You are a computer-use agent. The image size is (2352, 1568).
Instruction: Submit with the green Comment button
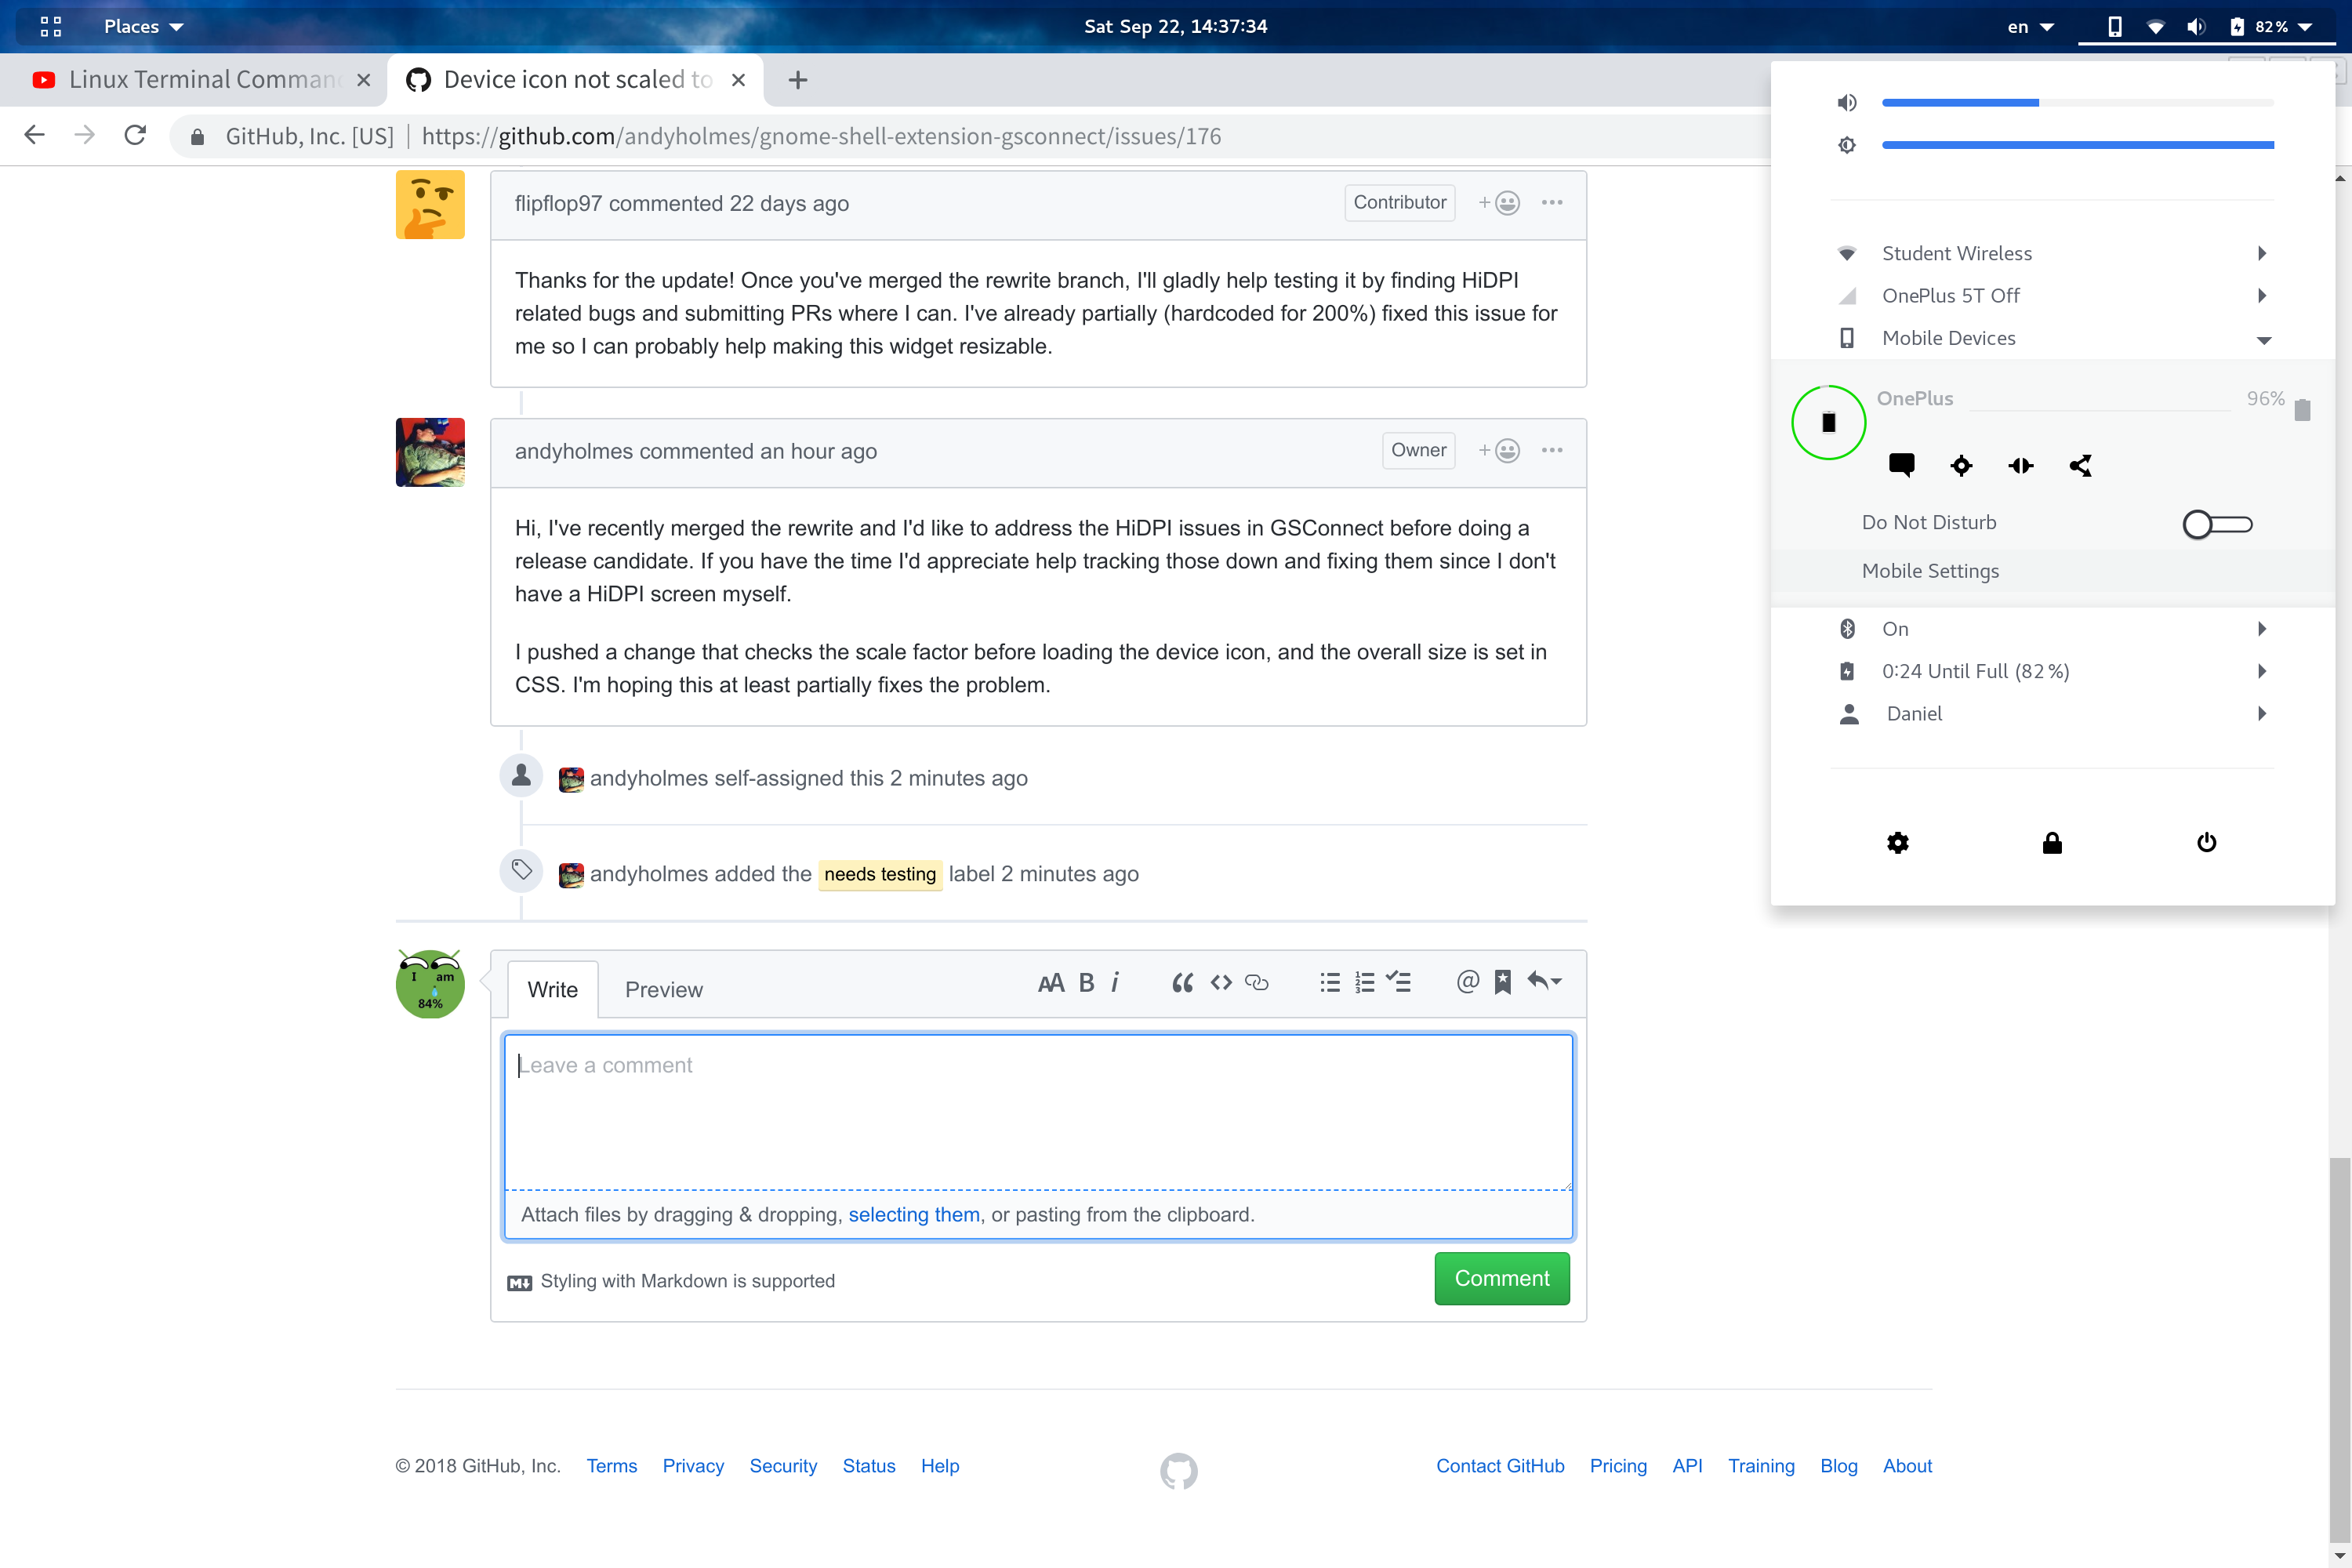click(x=1502, y=1279)
